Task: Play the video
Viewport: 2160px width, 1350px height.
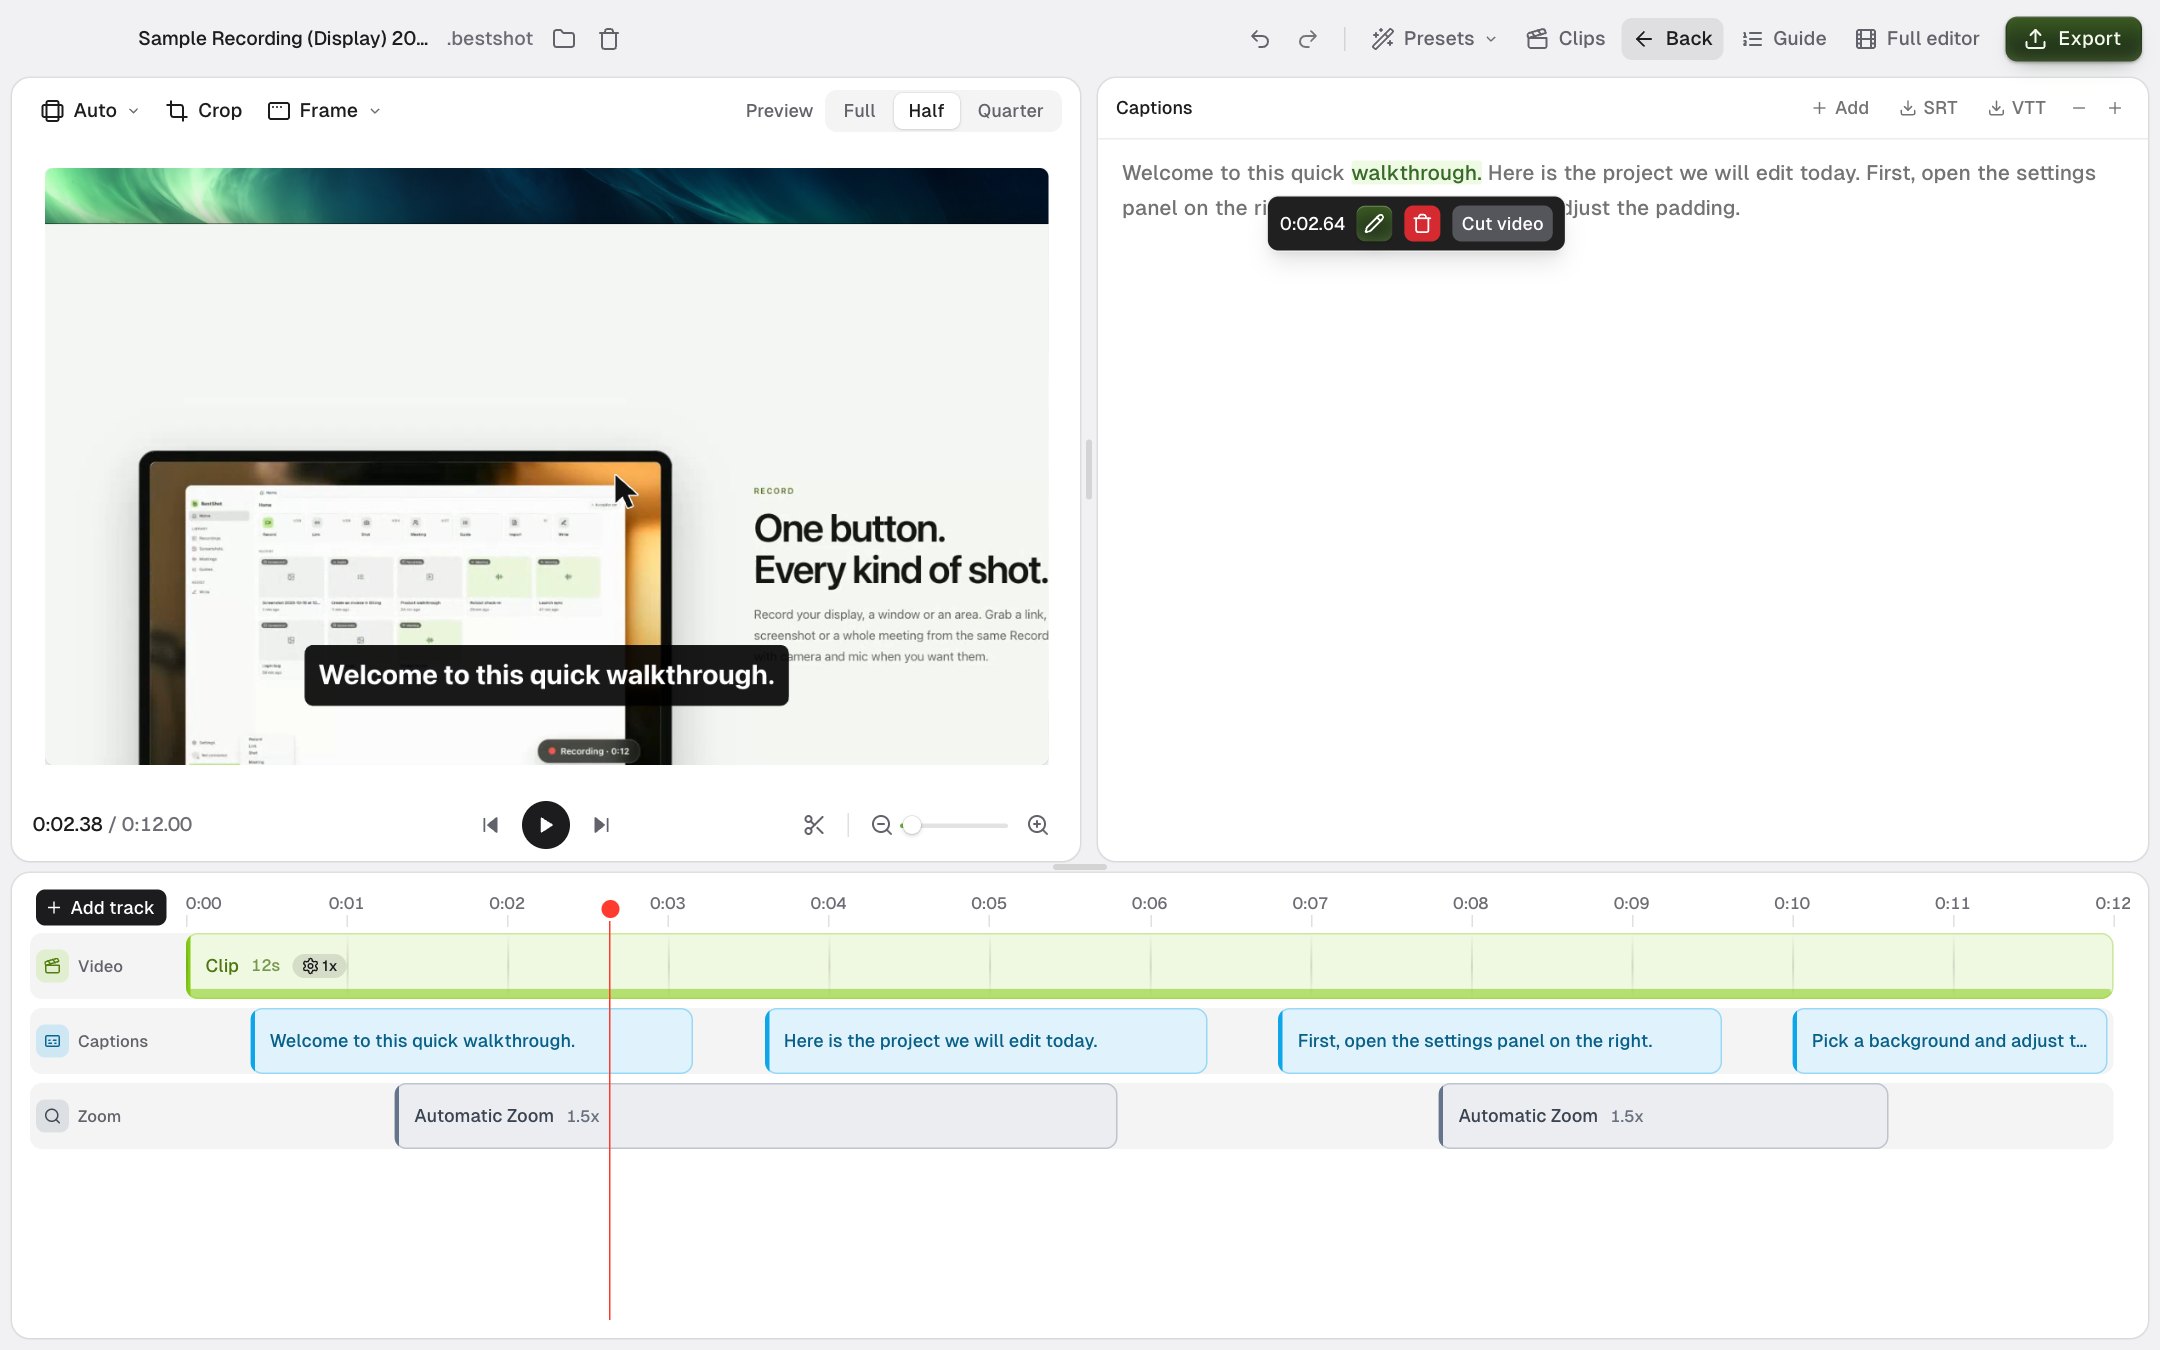Action: 545,825
